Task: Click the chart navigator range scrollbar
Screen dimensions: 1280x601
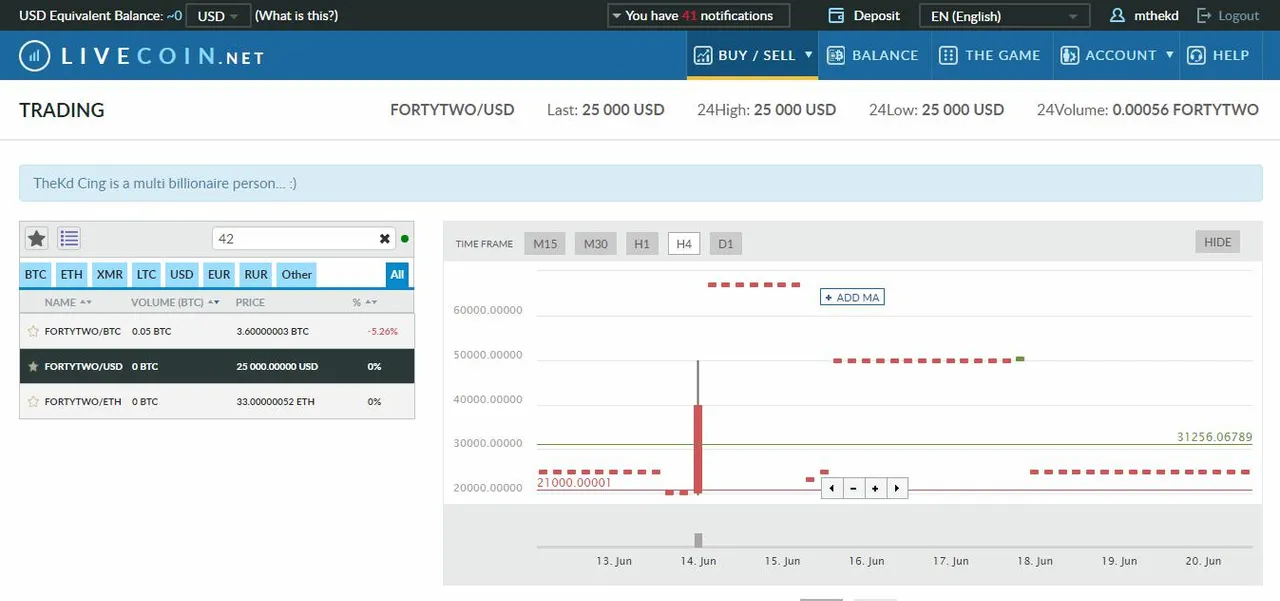Action: 894,547
